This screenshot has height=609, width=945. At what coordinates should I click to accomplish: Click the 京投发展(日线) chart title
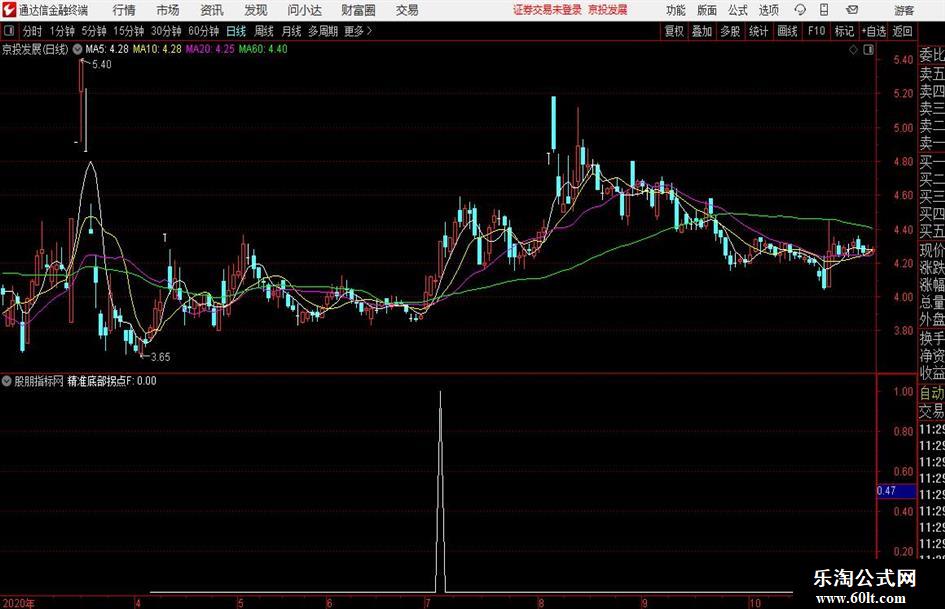click(35, 49)
